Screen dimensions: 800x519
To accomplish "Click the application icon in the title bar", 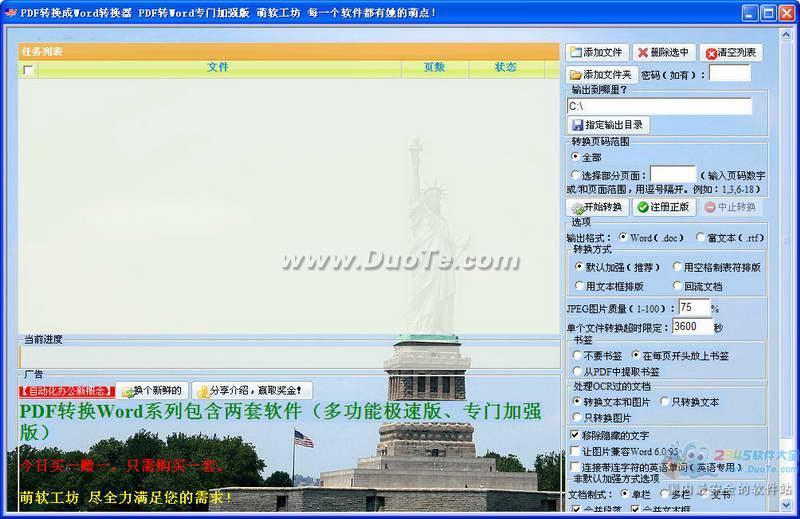I will pyautogui.click(x=10, y=12).
